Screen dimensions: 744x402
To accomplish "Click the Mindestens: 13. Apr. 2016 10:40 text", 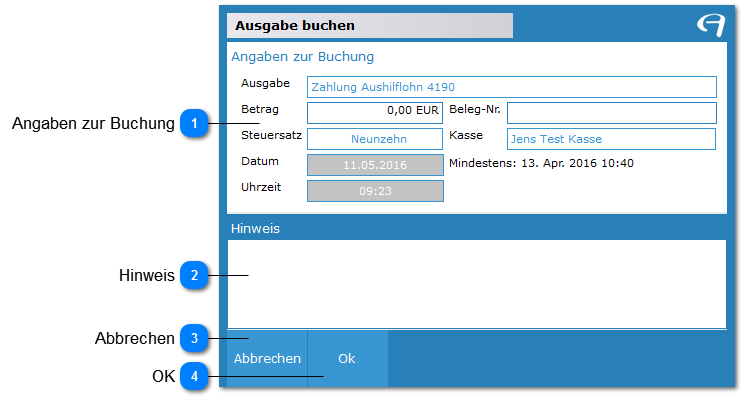I will [x=541, y=163].
